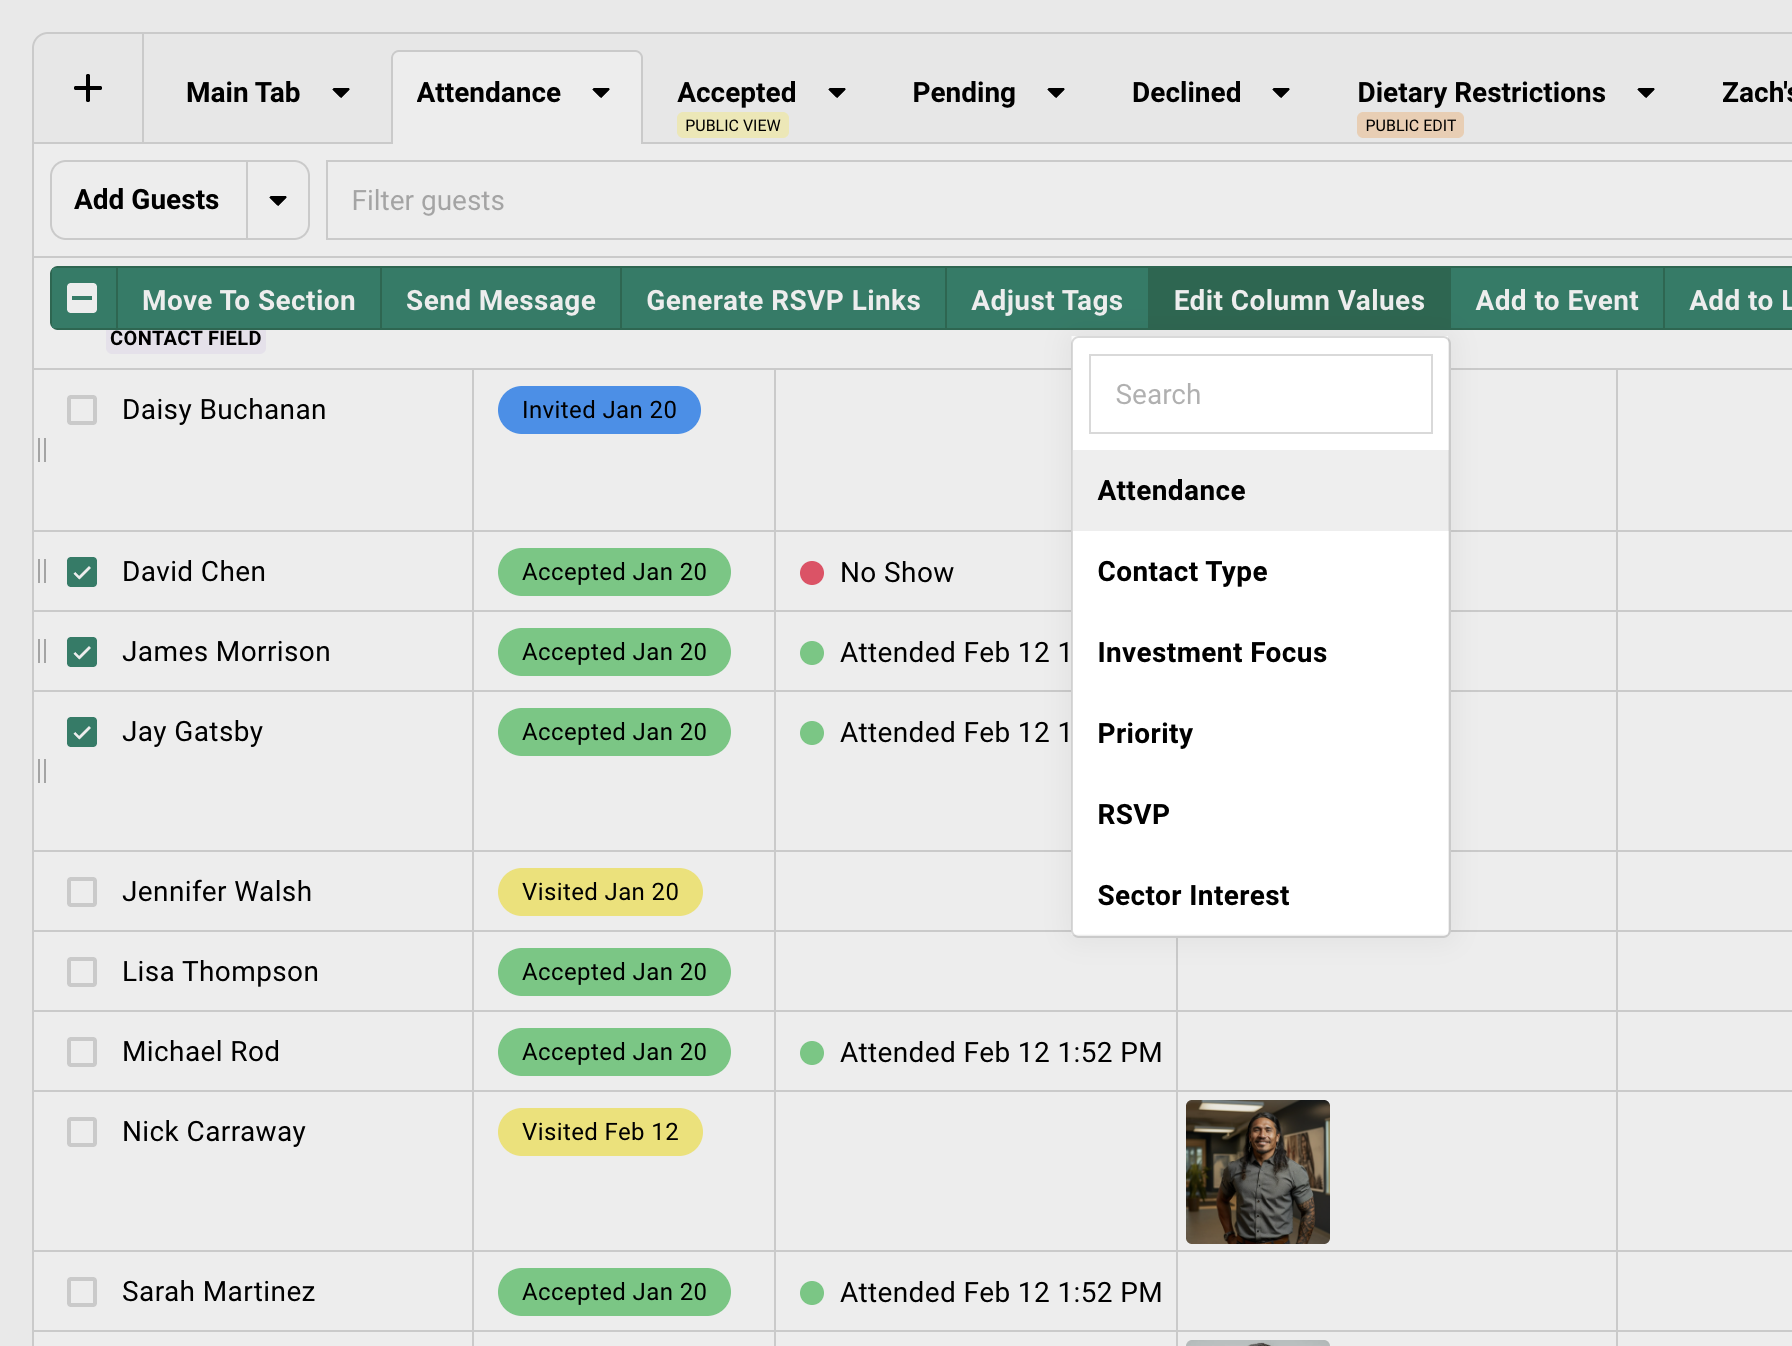
Task: Check the checkbox for Jennifer Walsh
Action: (81, 891)
